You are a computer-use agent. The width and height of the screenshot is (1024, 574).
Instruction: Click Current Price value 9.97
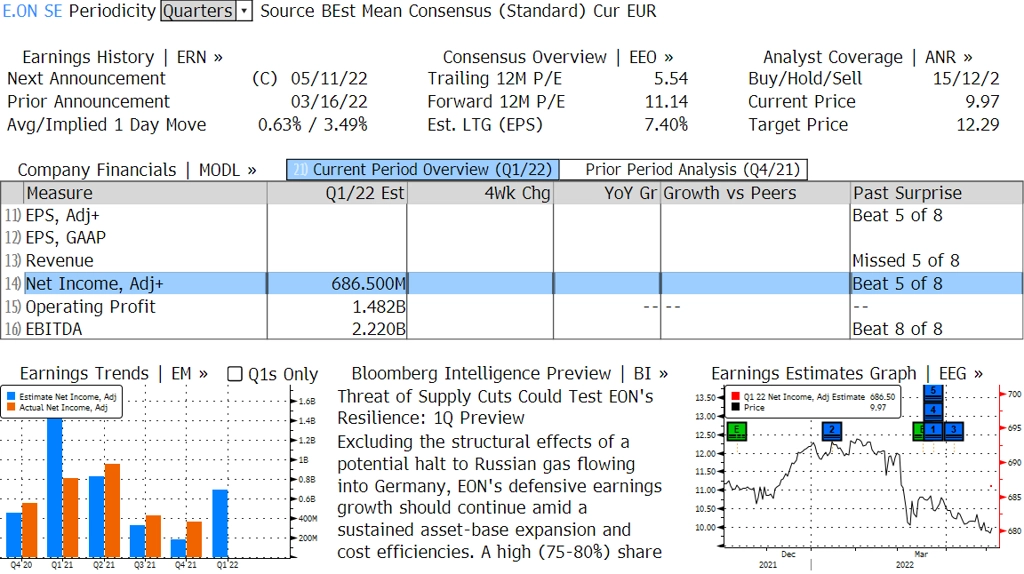(x=983, y=102)
